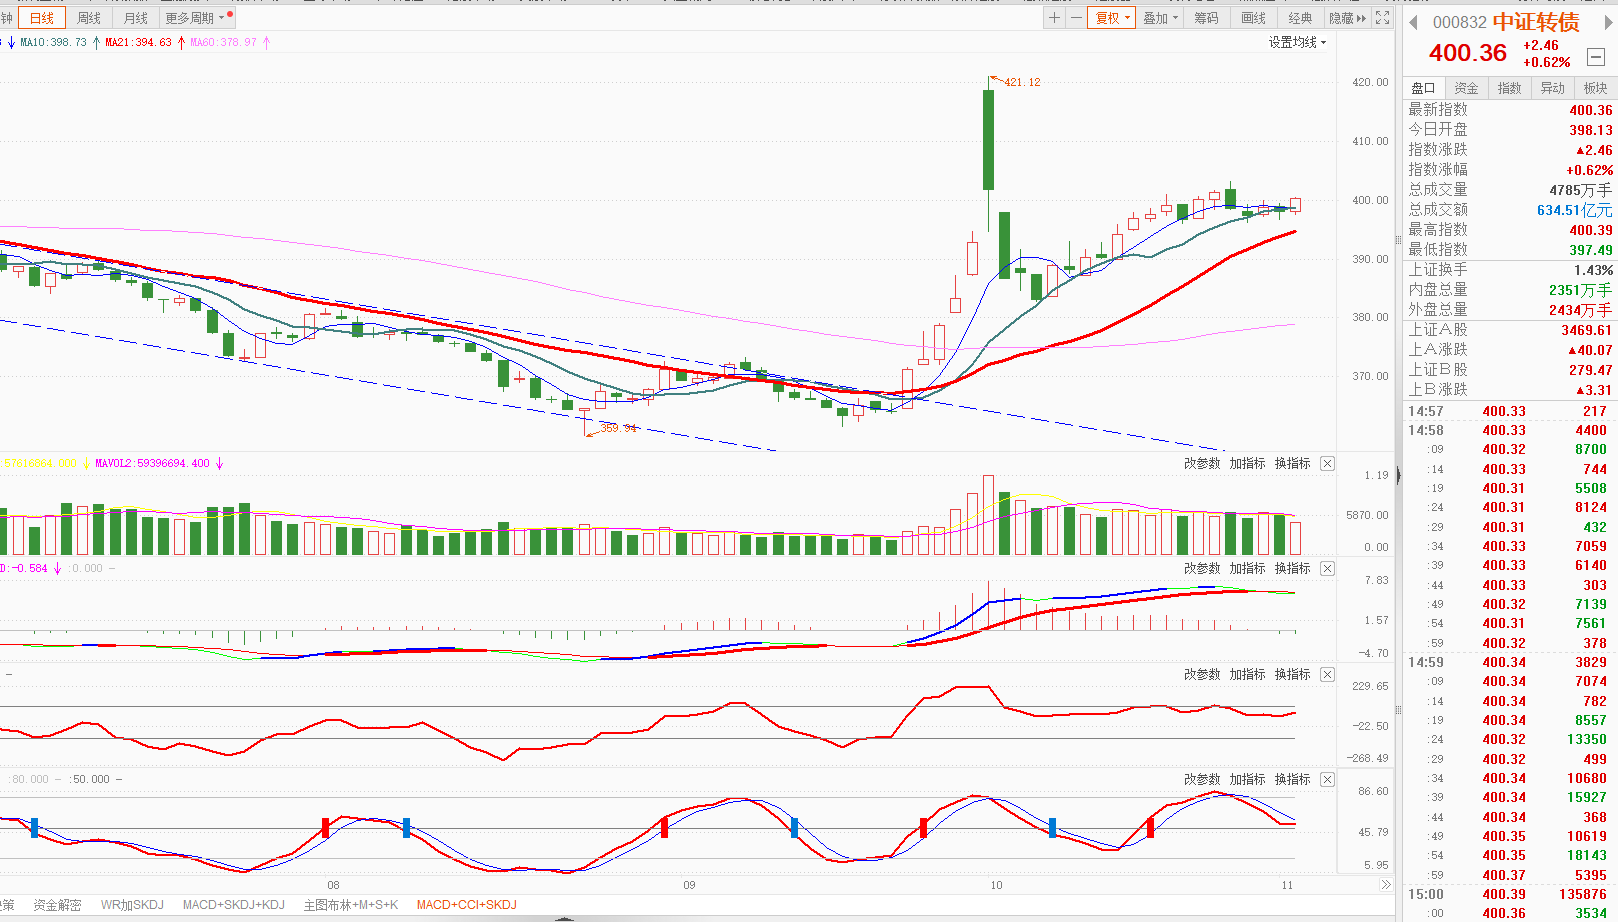Close the MACD indicator sub-panel
Screen dimensions: 1618x922
click(x=1327, y=569)
